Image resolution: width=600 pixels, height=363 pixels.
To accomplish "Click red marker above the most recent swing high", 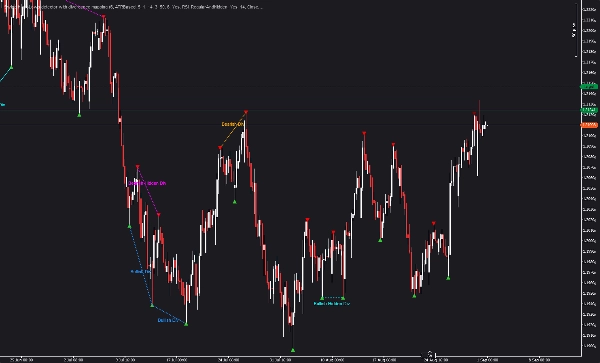I will click(474, 114).
